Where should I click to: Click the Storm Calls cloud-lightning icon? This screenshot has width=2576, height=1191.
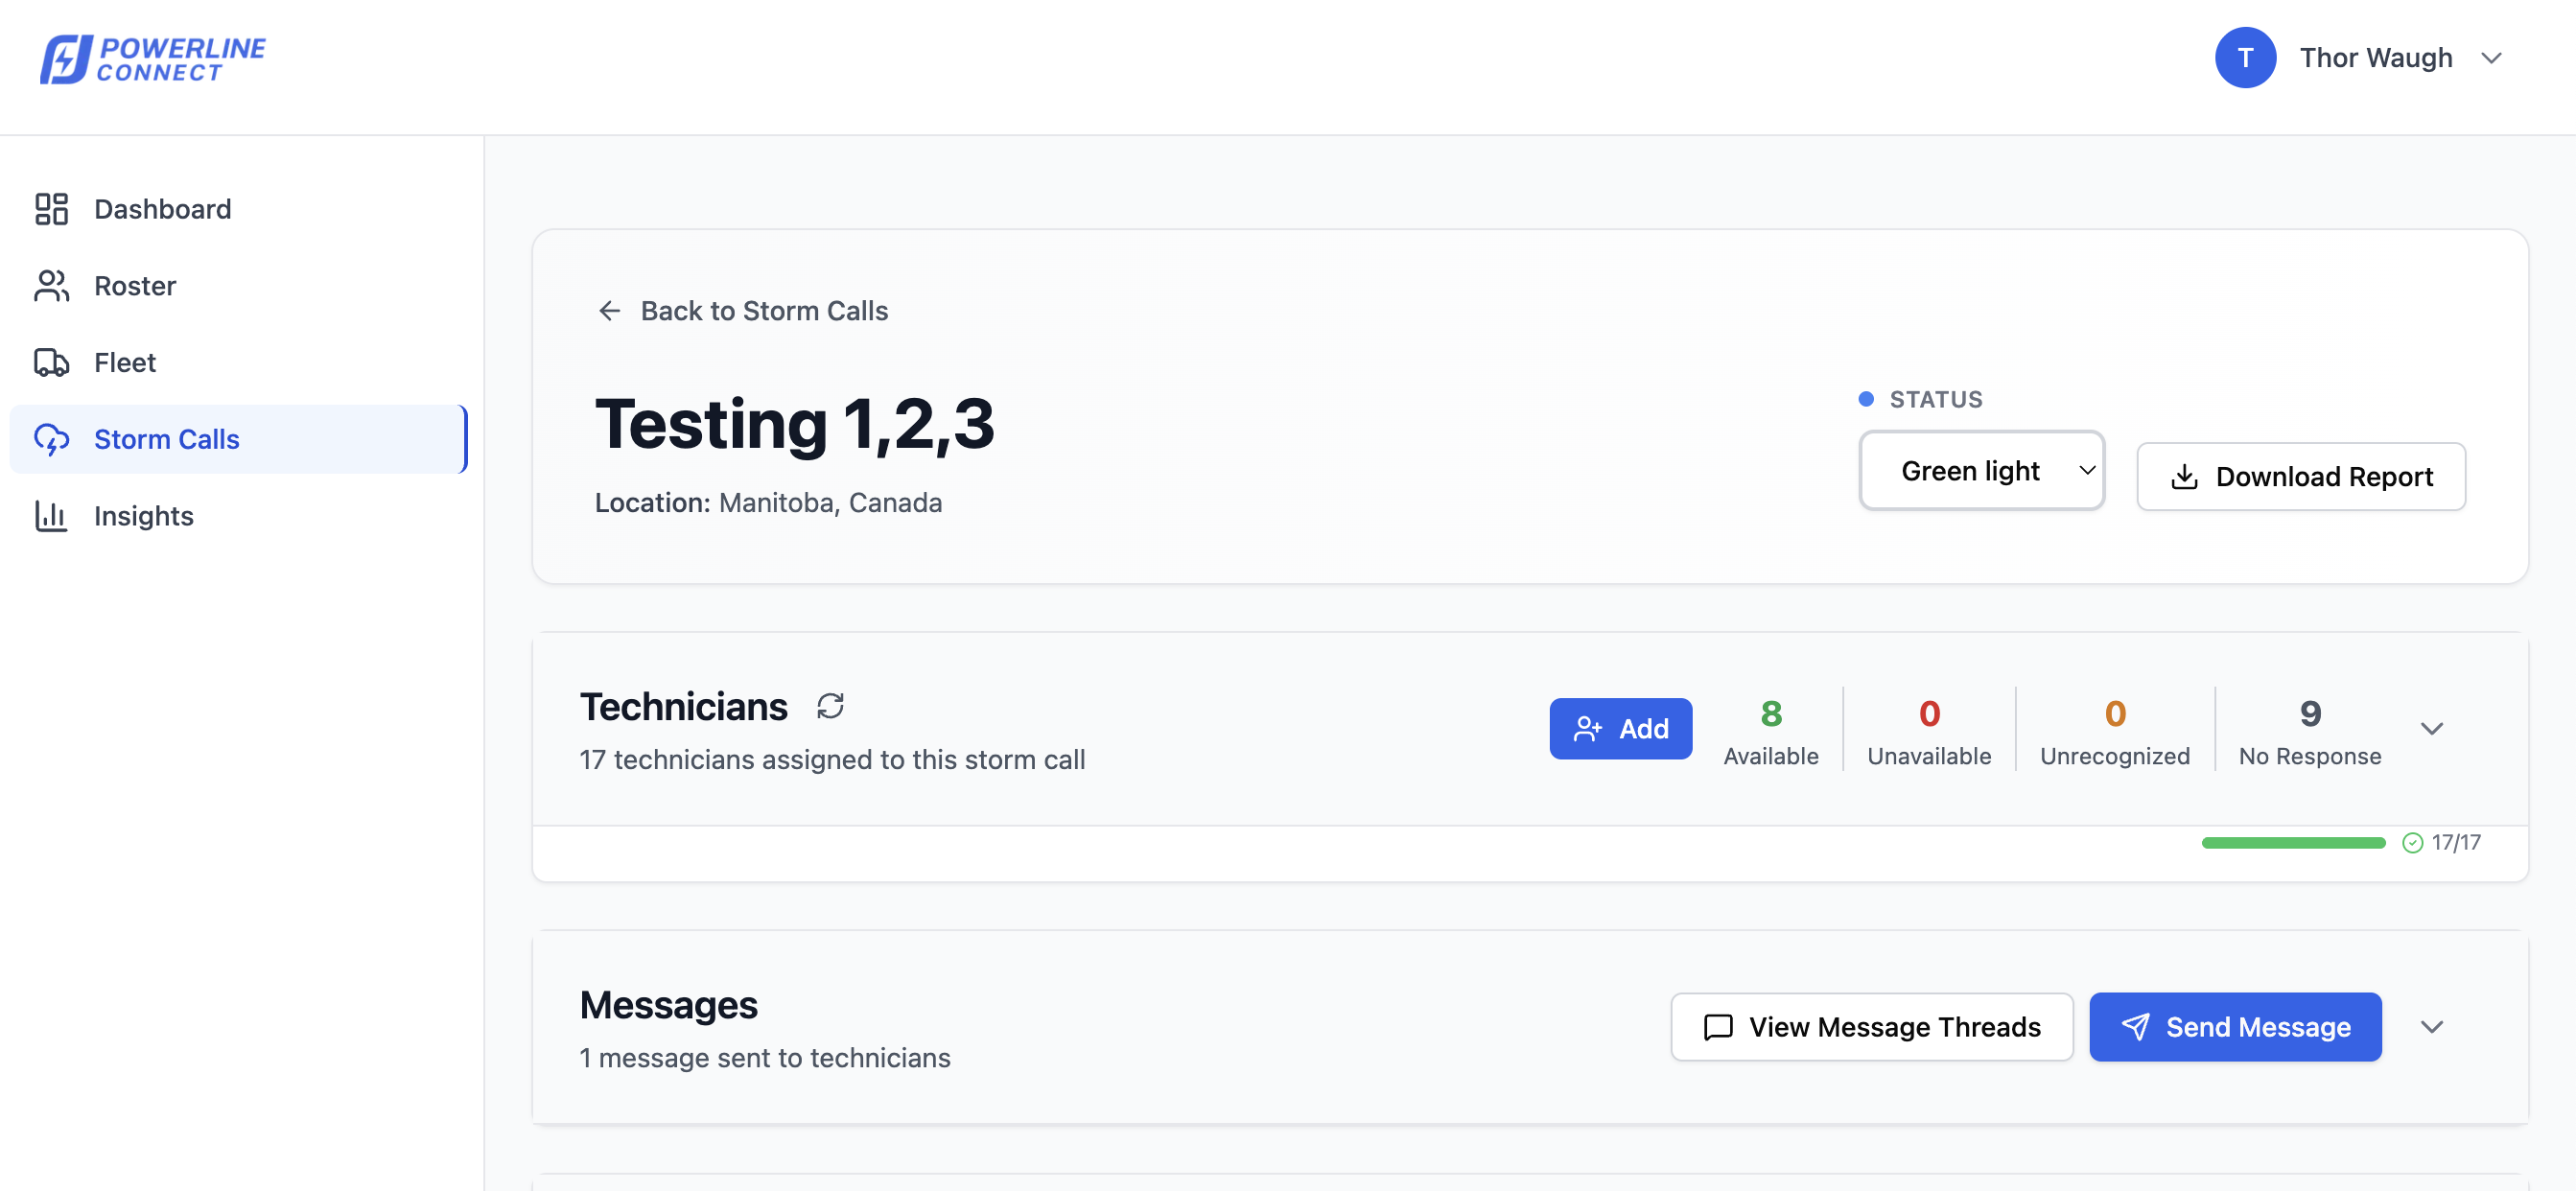51,439
